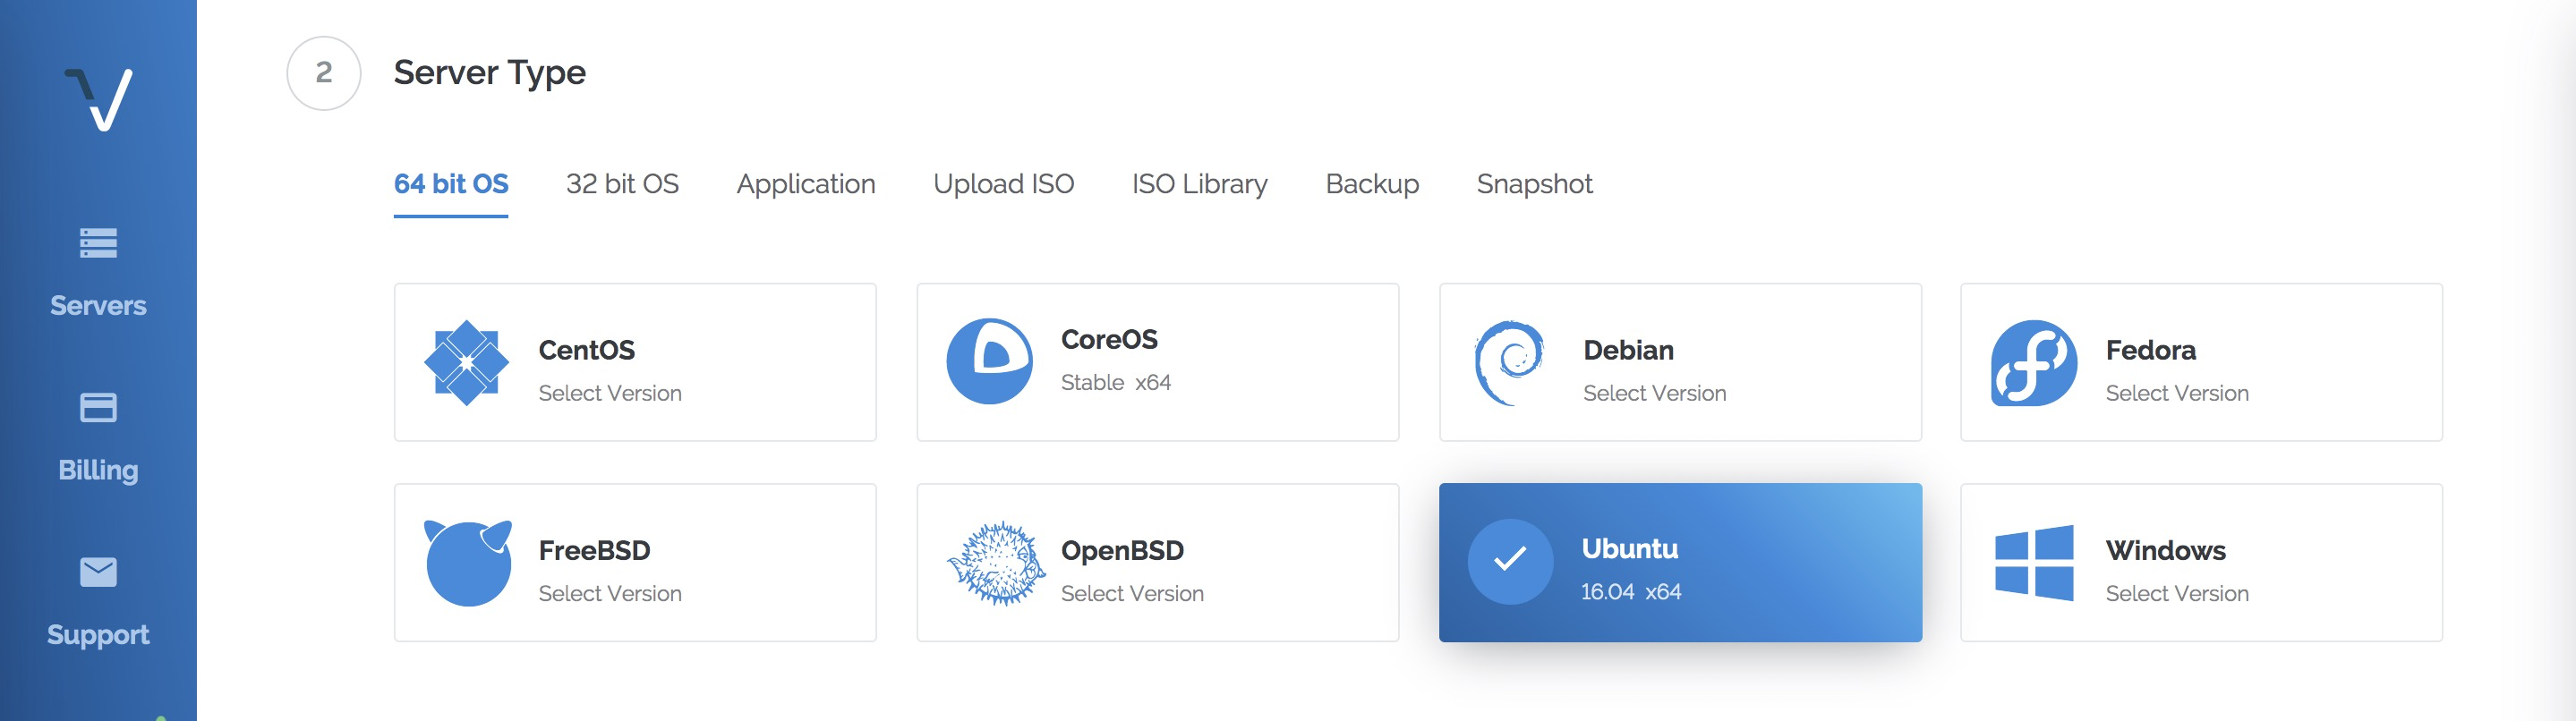Choose the CentOS server name
2576x721 pixels.
(x=586, y=350)
